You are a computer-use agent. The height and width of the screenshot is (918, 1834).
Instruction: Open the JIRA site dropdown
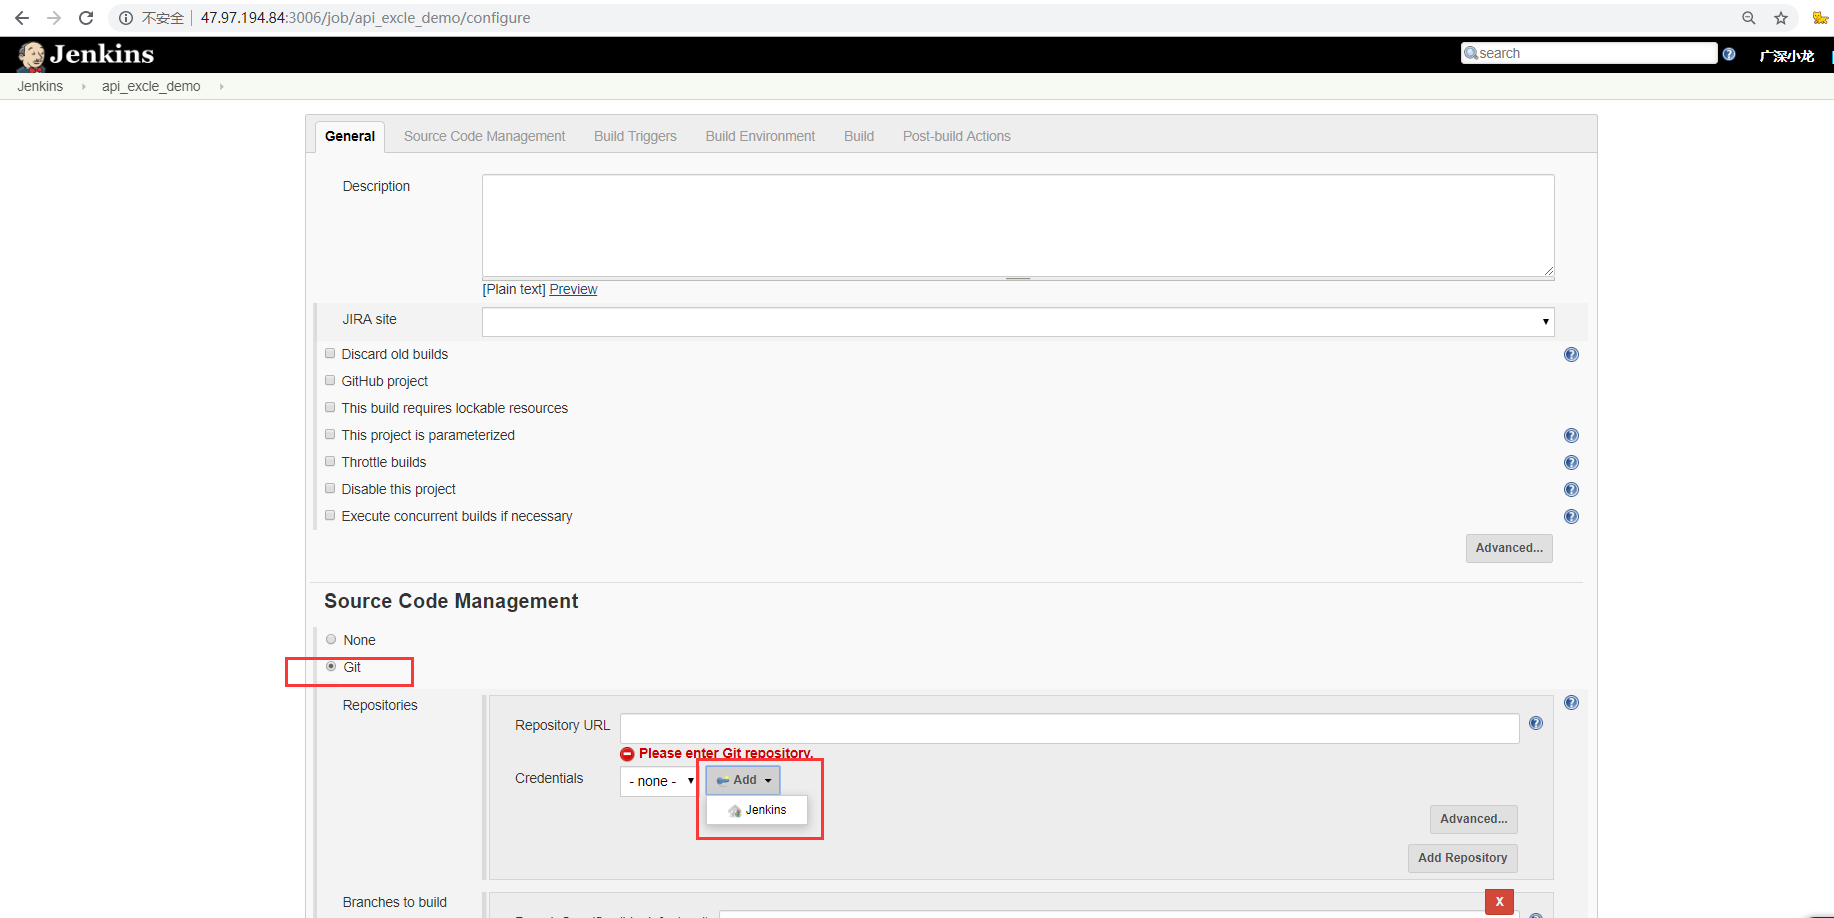pos(1018,321)
